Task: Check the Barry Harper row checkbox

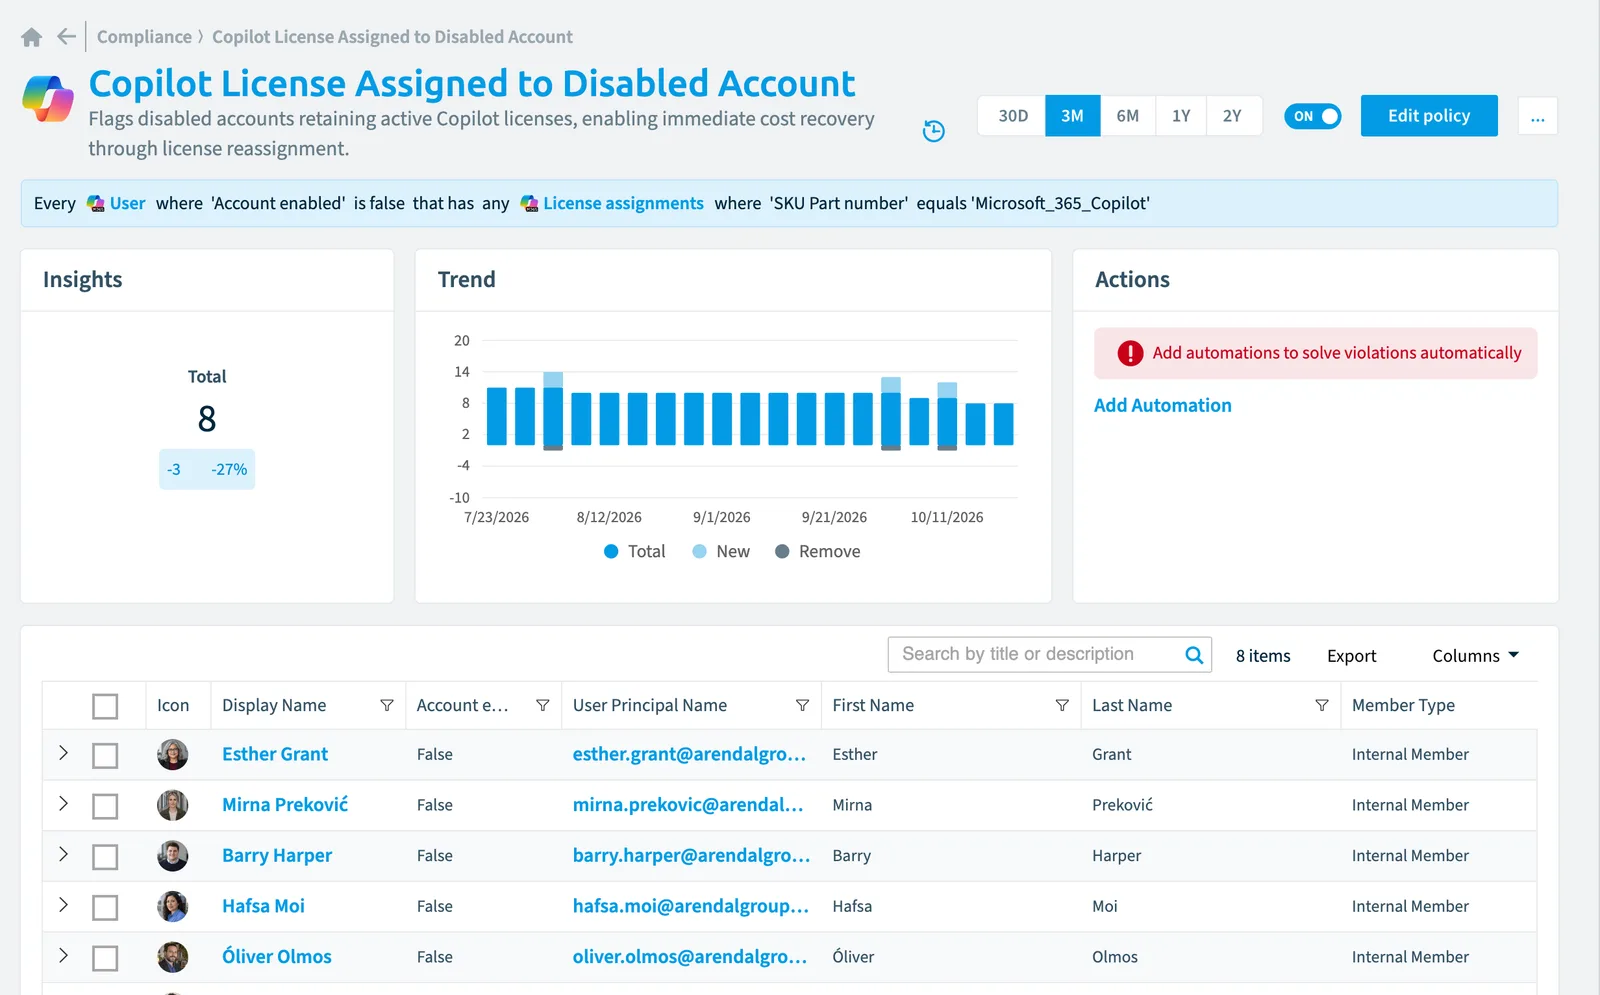Action: (105, 857)
